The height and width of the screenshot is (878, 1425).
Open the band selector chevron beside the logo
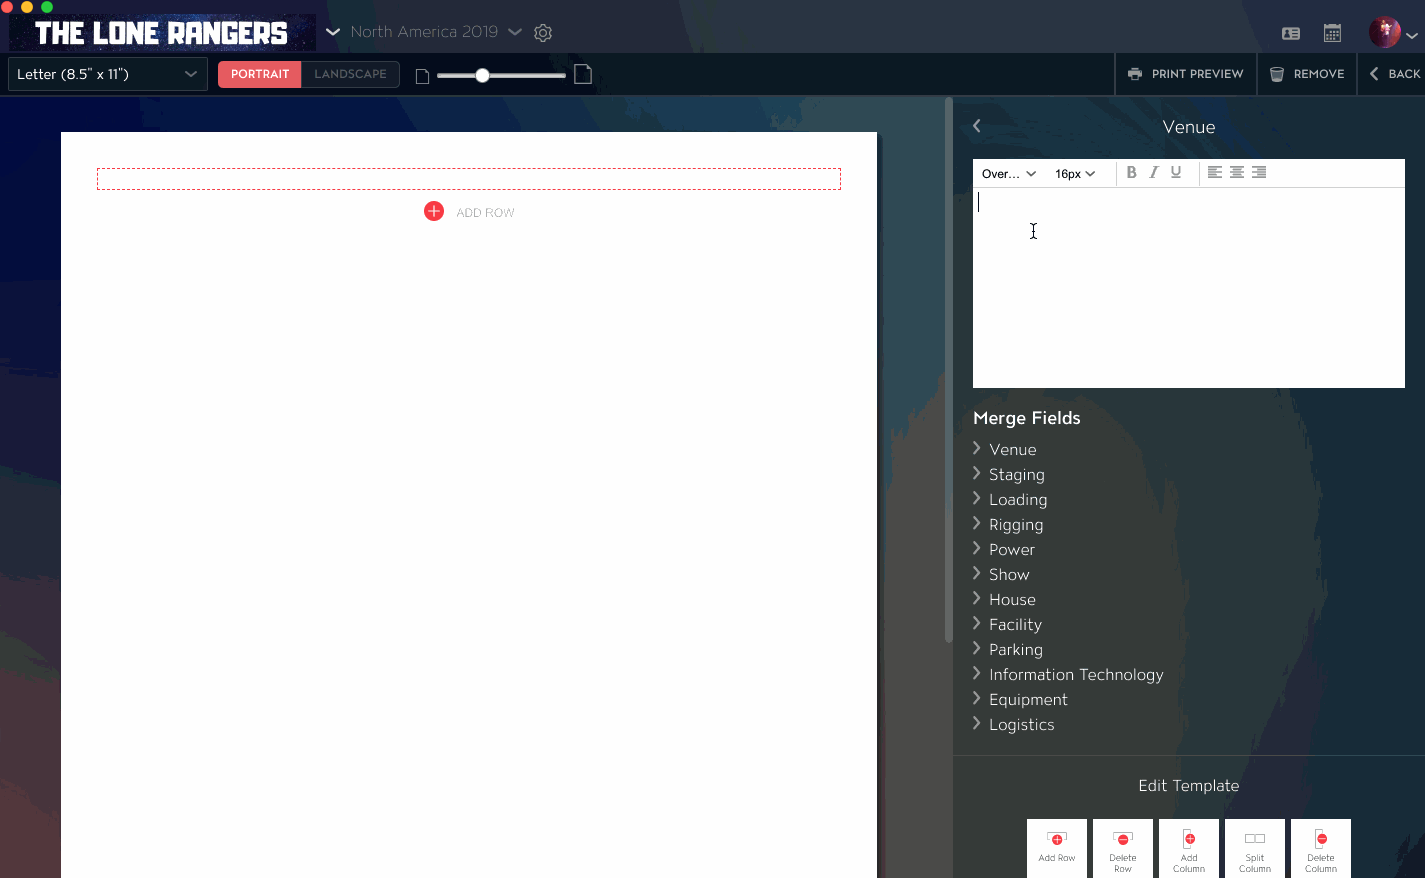point(333,32)
